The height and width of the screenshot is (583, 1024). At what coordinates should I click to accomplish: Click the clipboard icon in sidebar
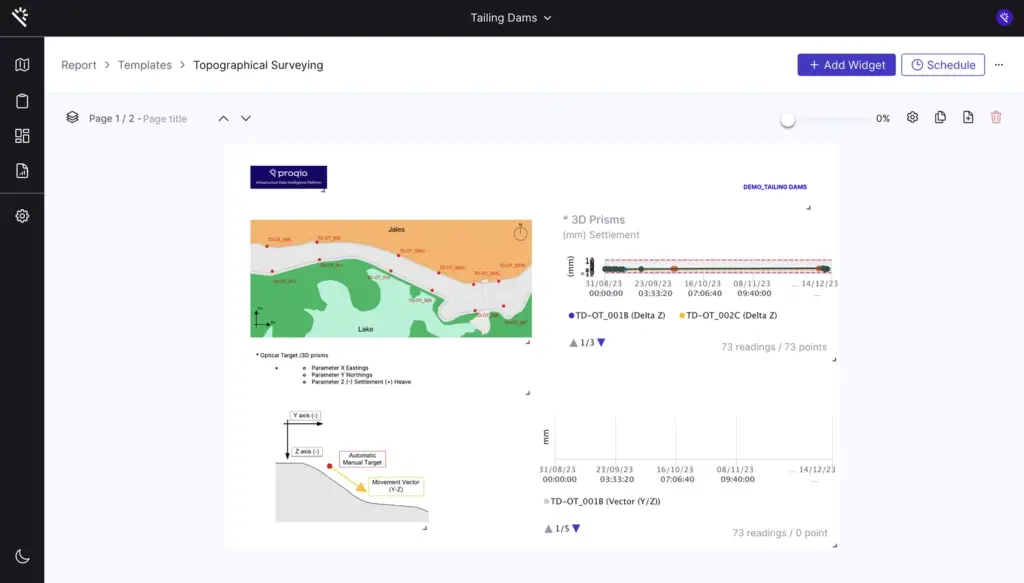pyautogui.click(x=22, y=101)
